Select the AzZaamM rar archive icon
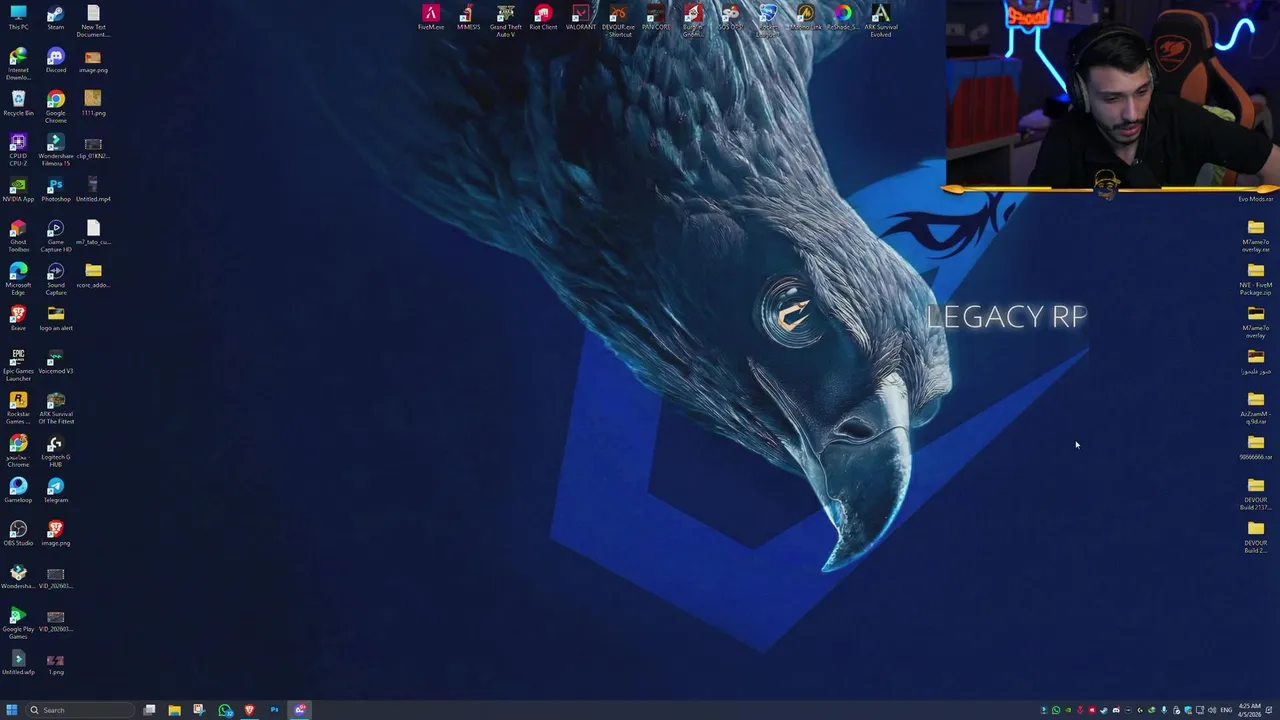The height and width of the screenshot is (720, 1280). pos(1256,408)
